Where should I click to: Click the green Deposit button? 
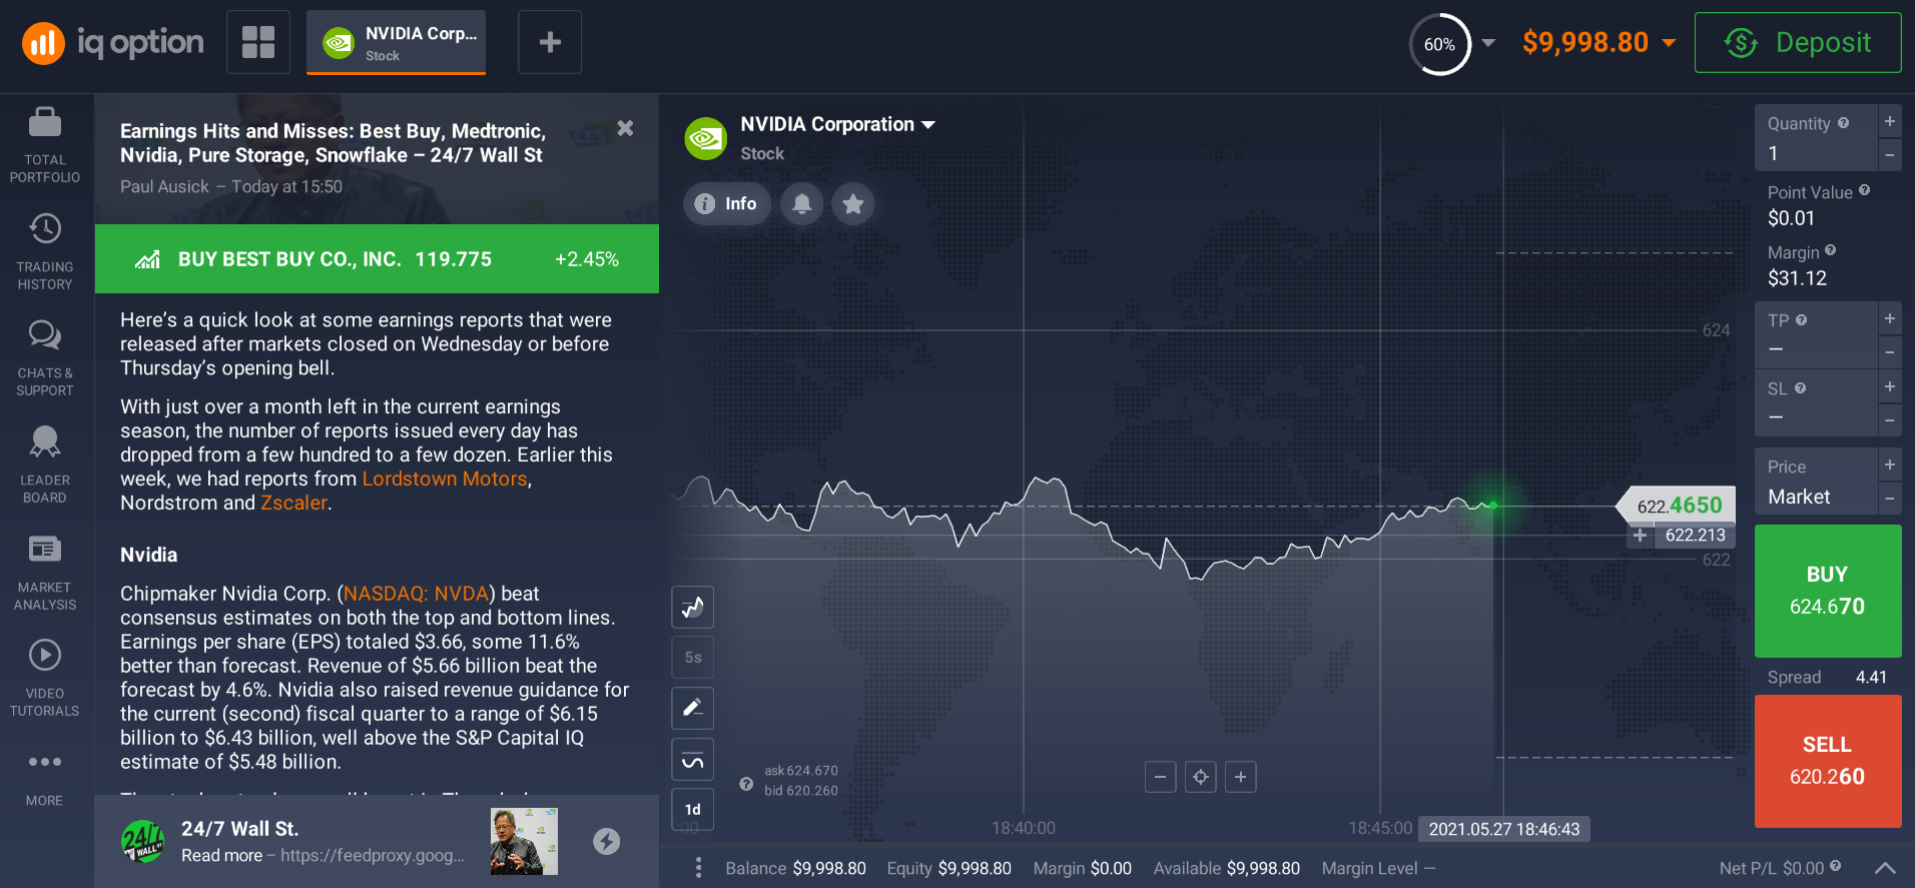click(x=1798, y=43)
